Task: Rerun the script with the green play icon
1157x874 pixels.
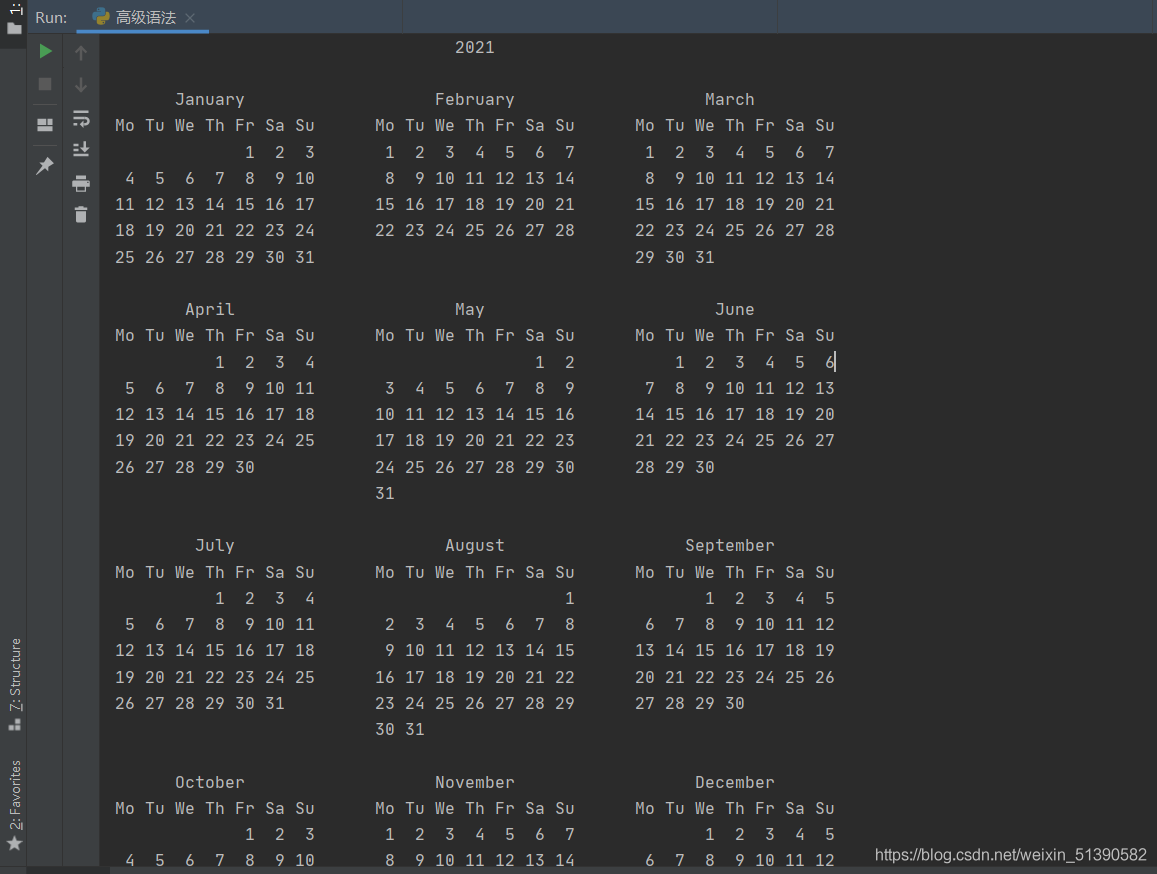Action: (x=45, y=51)
